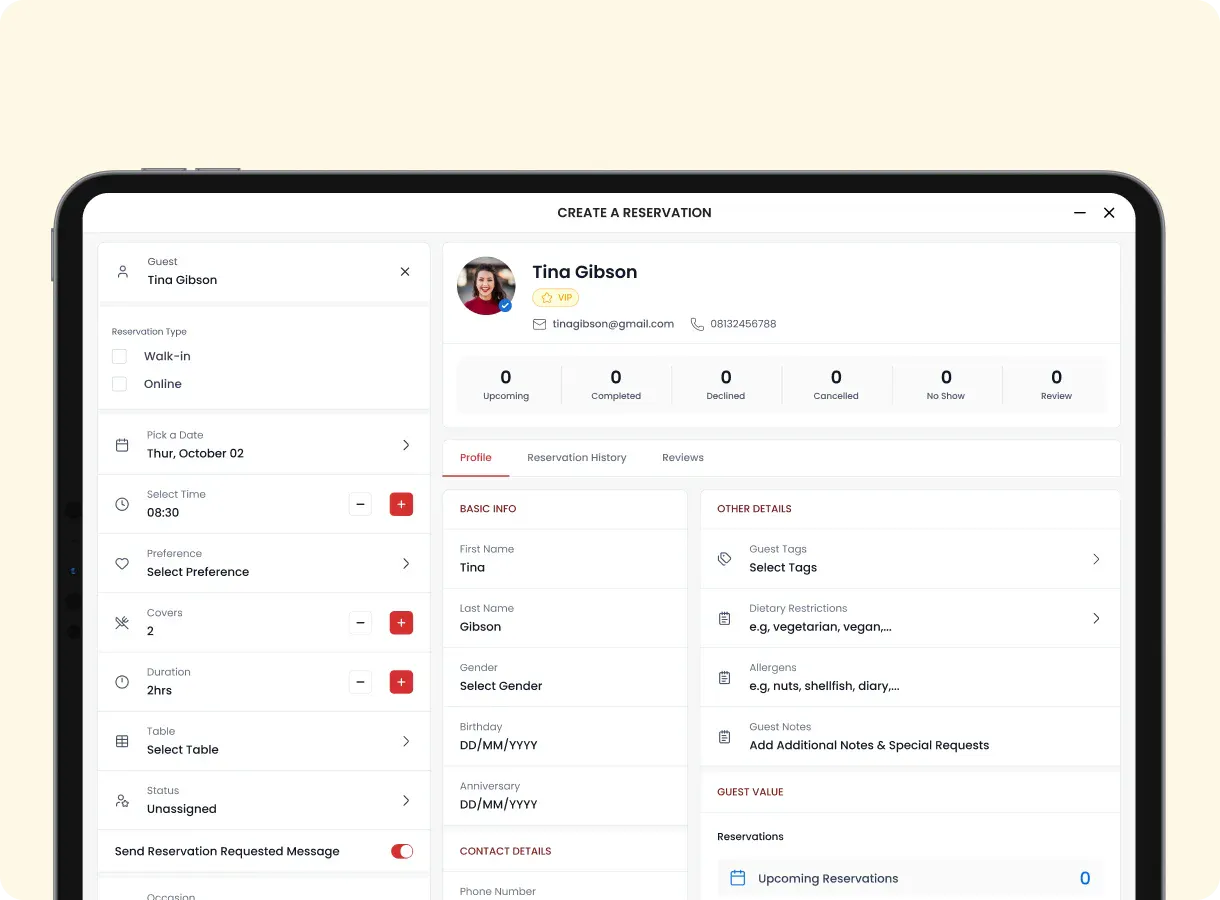Check the Walk-in reservation type box
Image resolution: width=1220 pixels, height=900 pixels.
(120, 356)
